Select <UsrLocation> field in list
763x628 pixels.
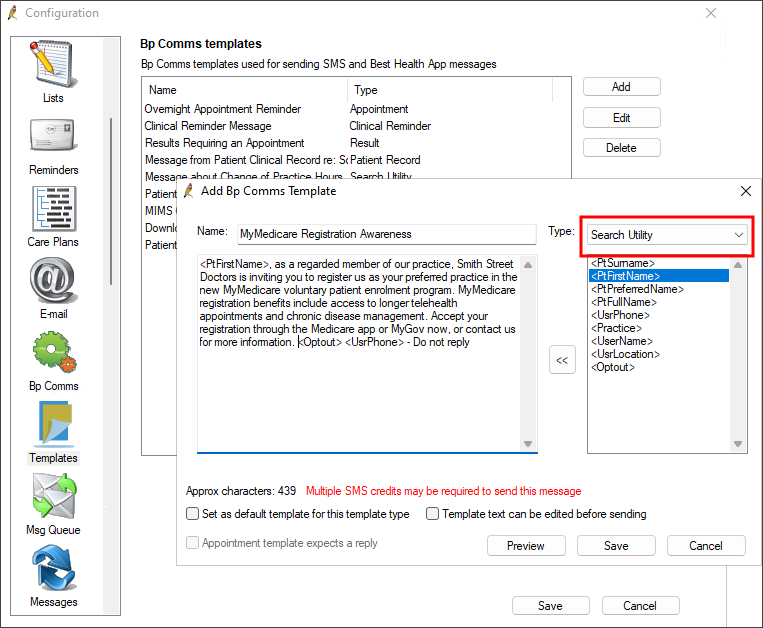tap(659, 354)
